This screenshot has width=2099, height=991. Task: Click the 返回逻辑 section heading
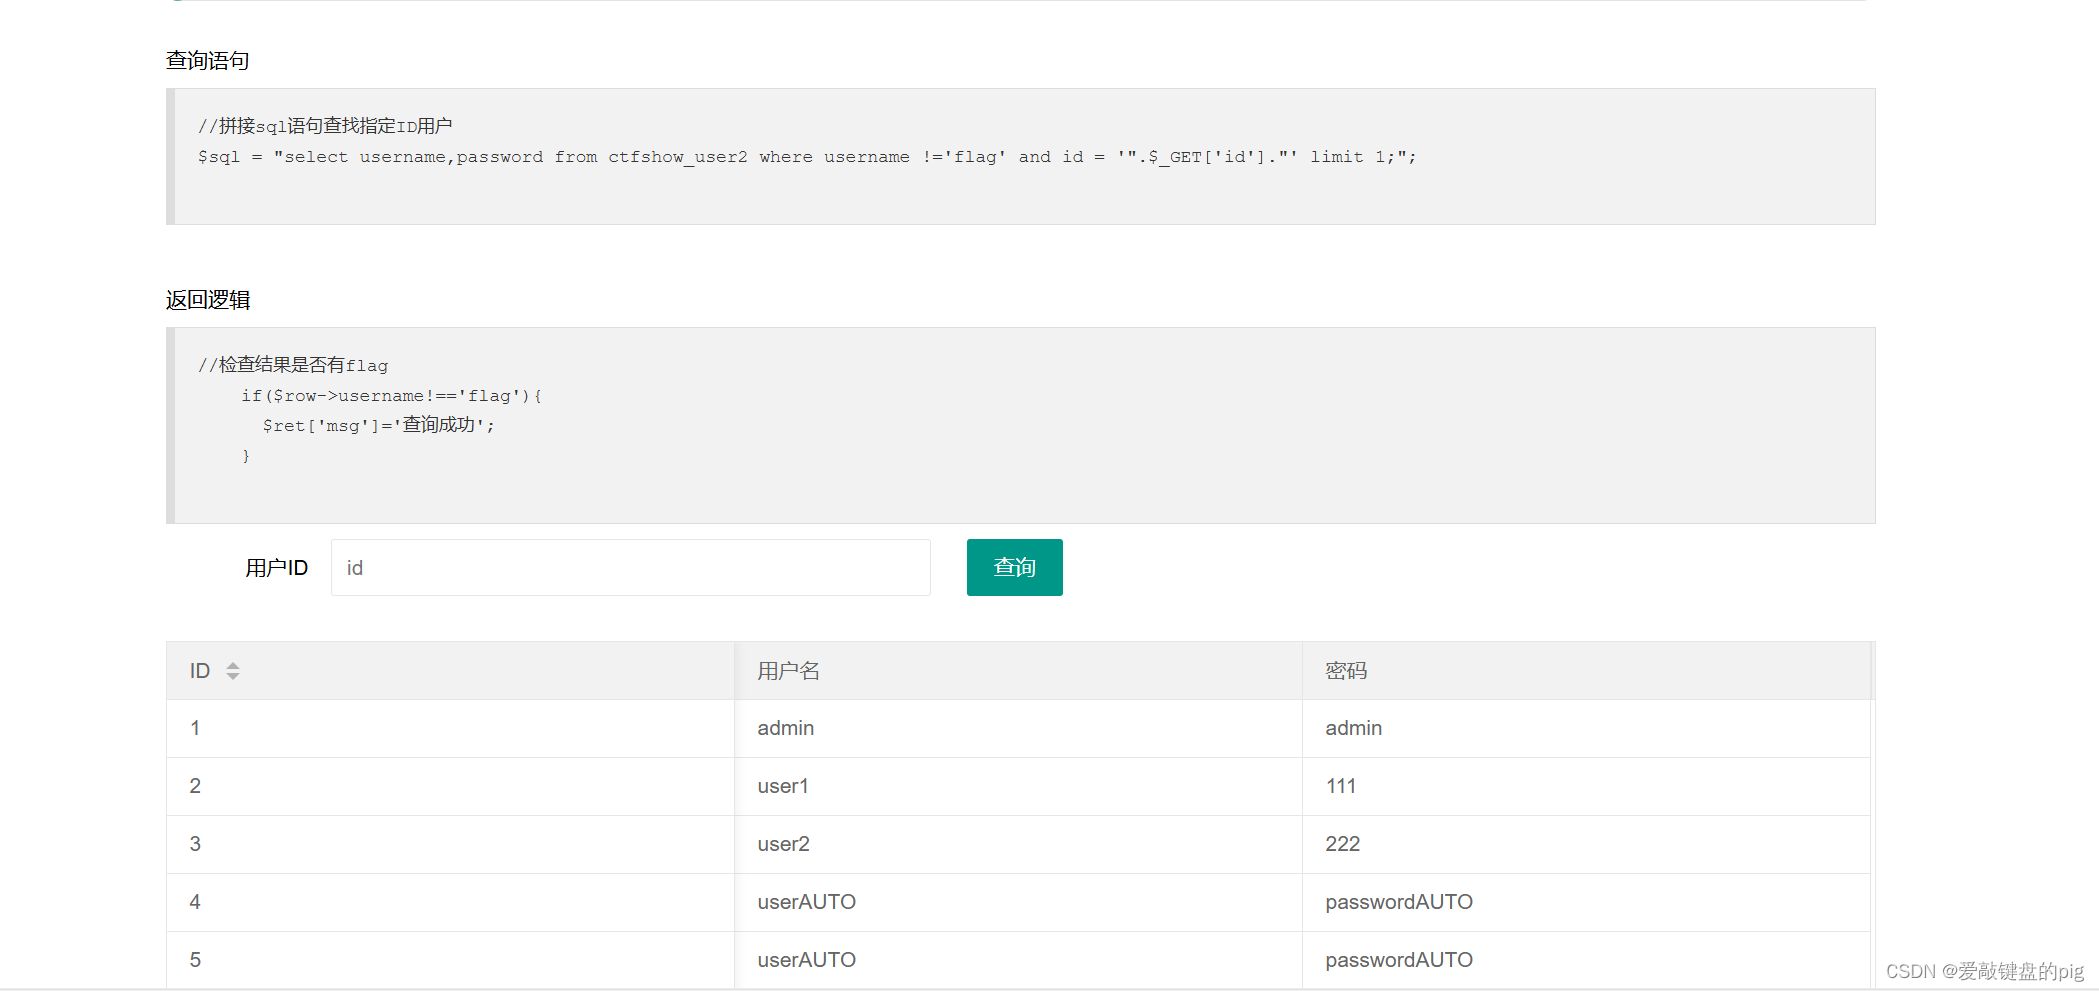pos(208,300)
